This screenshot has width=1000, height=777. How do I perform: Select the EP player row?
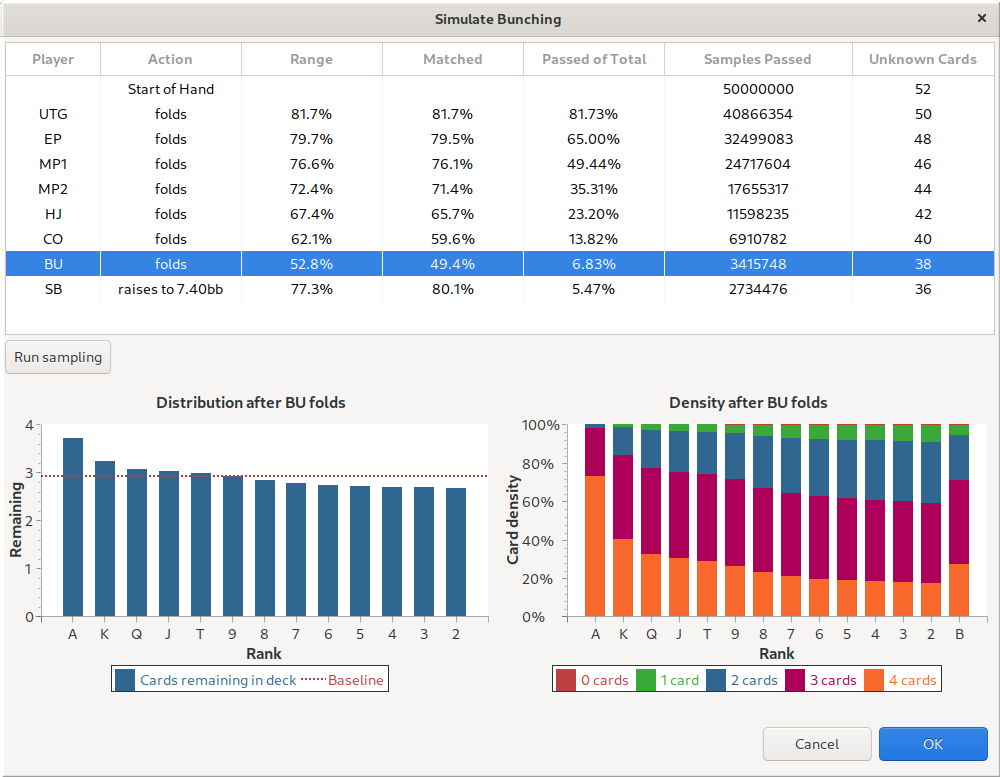click(x=500, y=139)
